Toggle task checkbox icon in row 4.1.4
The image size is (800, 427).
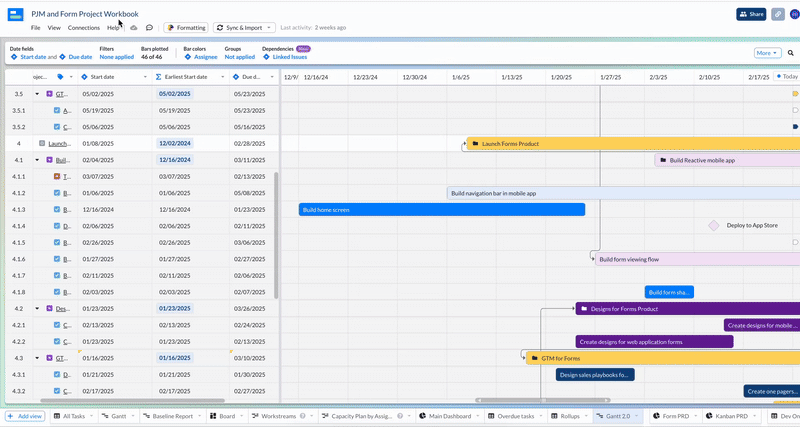tap(57, 226)
